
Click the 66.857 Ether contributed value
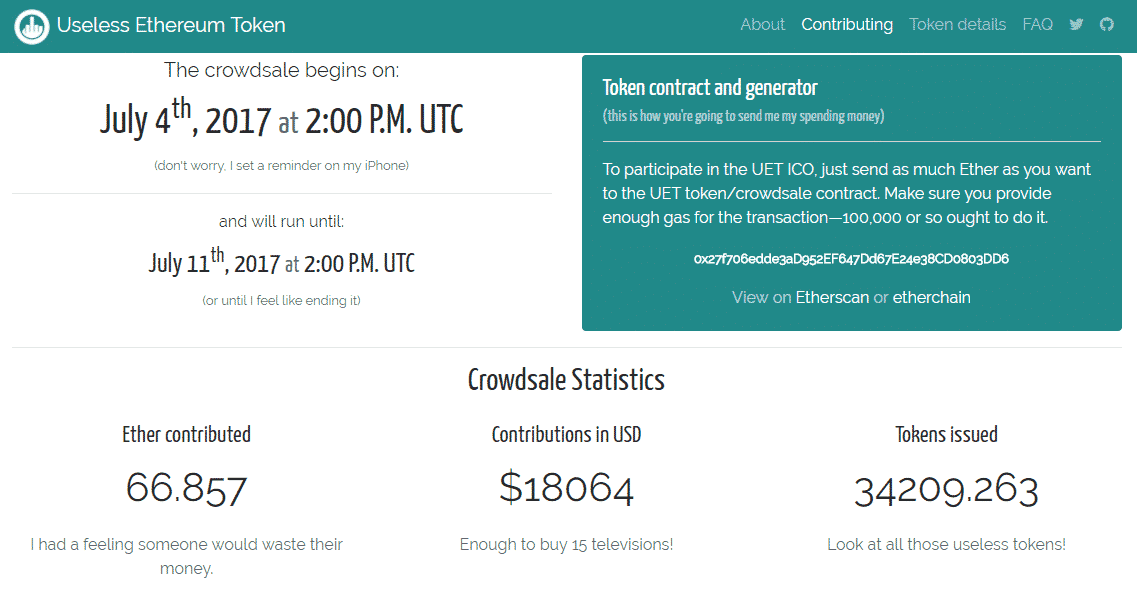[186, 489]
